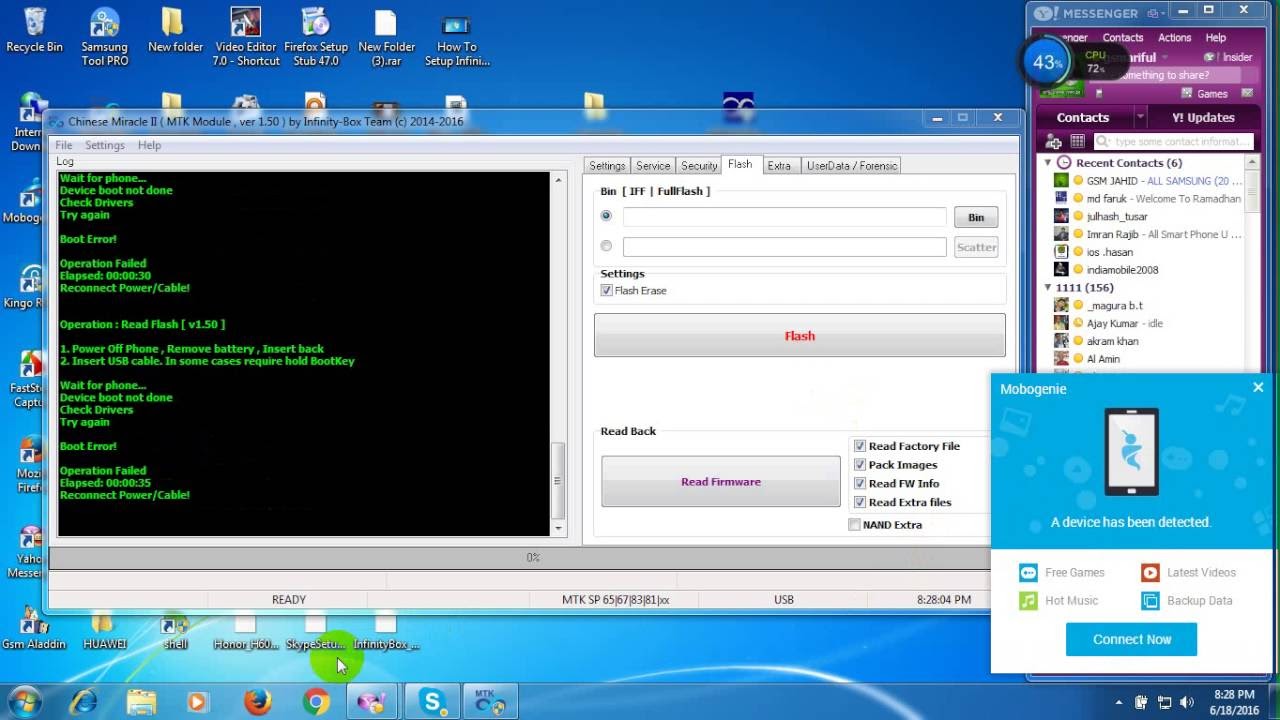The height and width of the screenshot is (720, 1280).
Task: Open the Settings menu in Chinese Miracle
Action: (x=104, y=145)
